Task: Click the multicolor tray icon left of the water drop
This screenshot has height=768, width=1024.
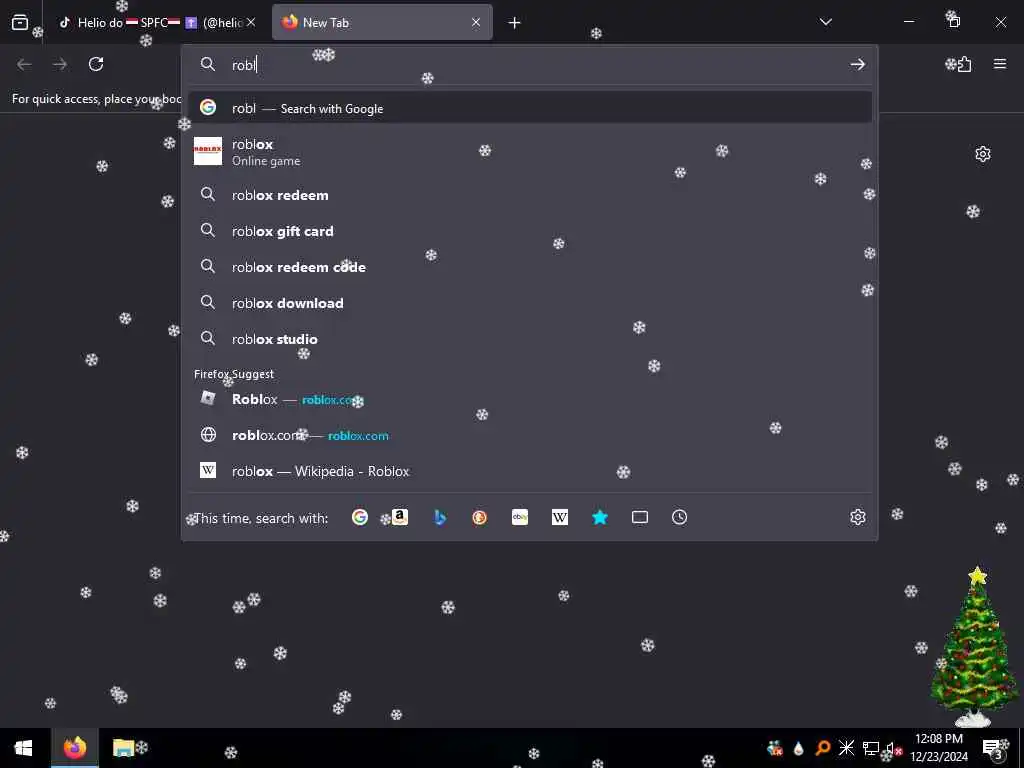Action: (775, 748)
